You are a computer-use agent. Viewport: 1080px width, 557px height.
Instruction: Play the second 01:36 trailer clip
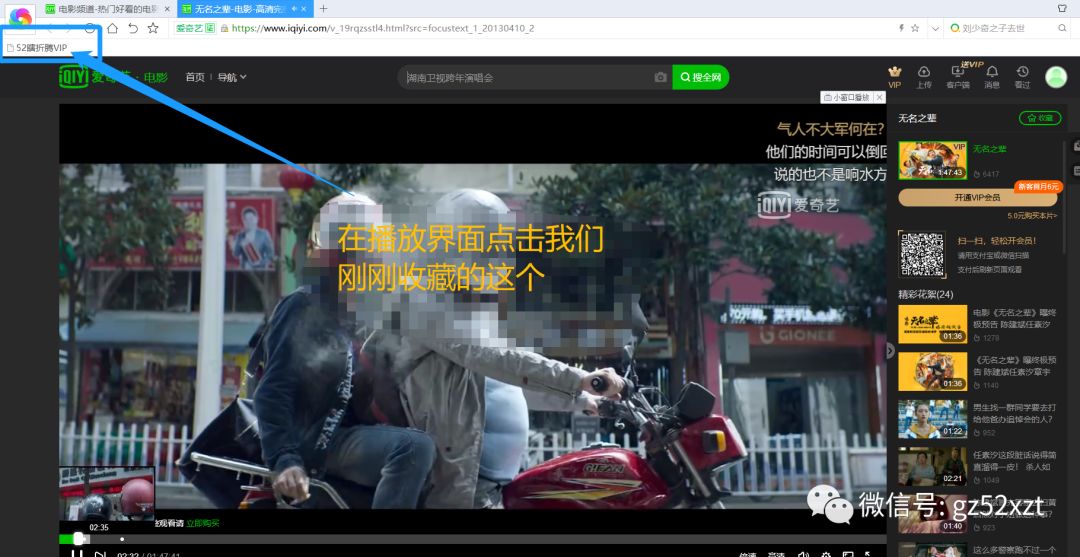[933, 372]
